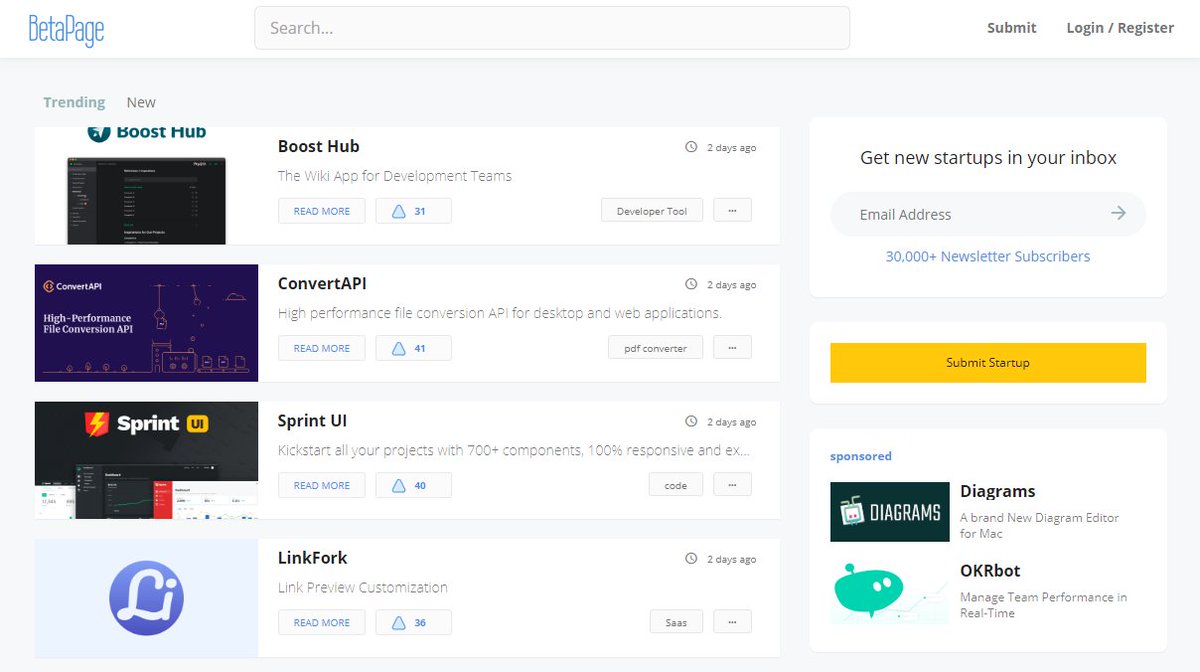This screenshot has height=672, width=1200.
Task: Open the LinkFork logo thumbnail
Action: pyautogui.click(x=147, y=598)
